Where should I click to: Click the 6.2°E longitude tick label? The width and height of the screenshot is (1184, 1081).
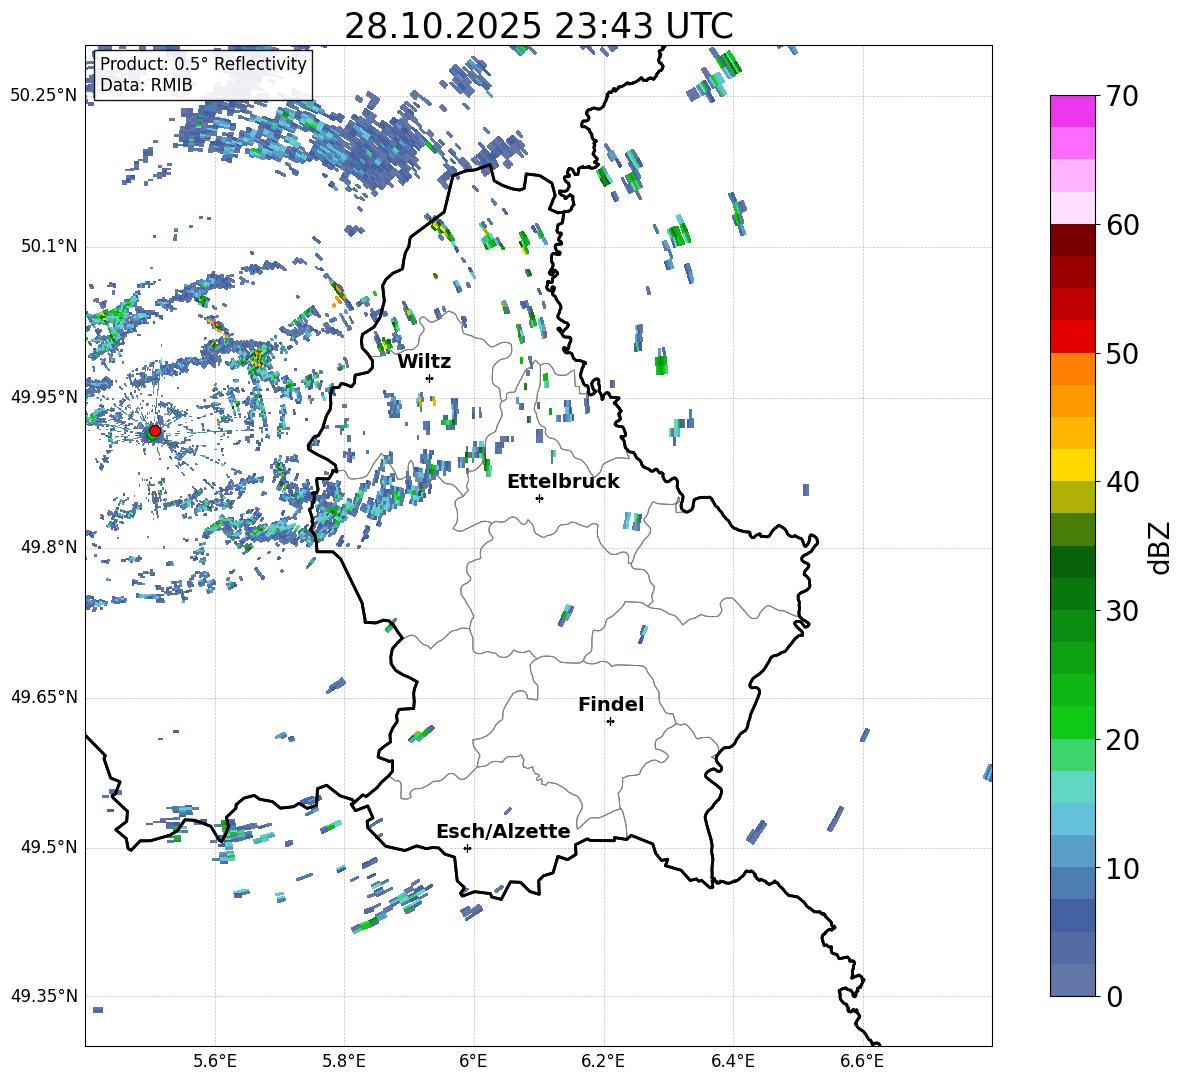(x=604, y=1059)
